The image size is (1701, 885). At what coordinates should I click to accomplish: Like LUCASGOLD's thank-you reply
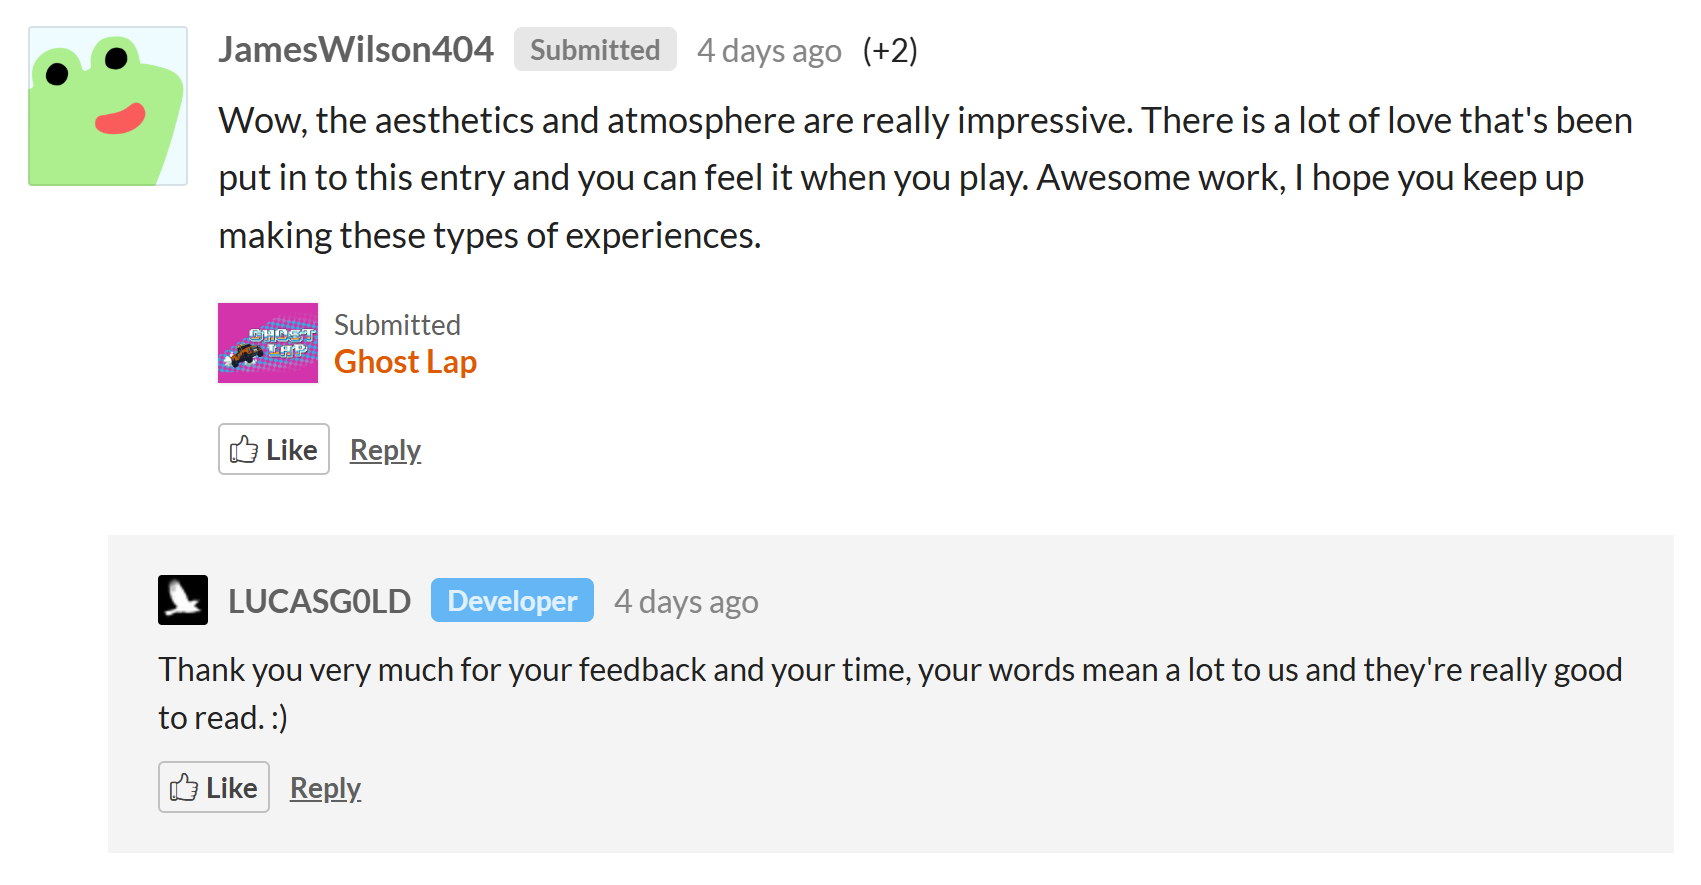pos(214,787)
